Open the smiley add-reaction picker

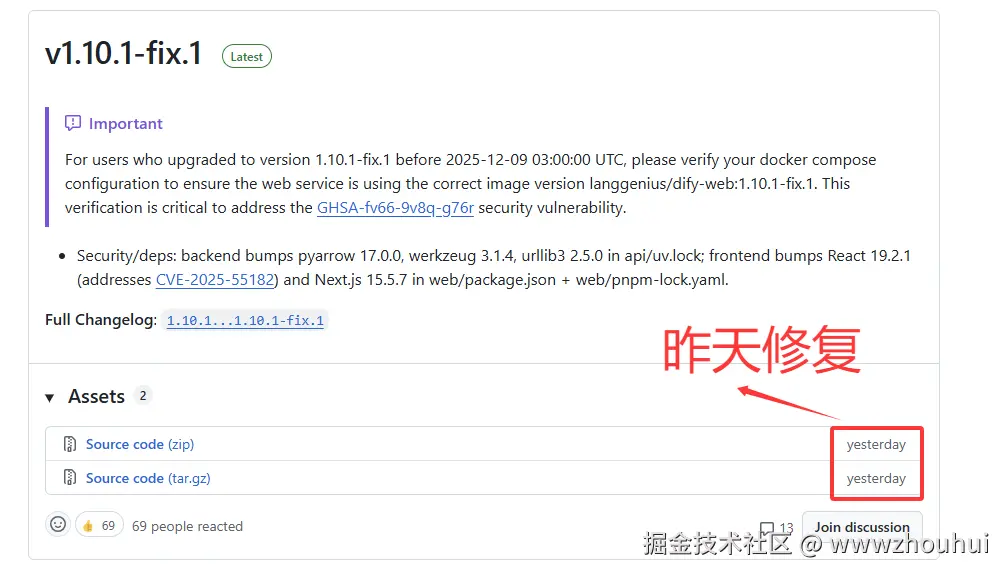point(58,525)
